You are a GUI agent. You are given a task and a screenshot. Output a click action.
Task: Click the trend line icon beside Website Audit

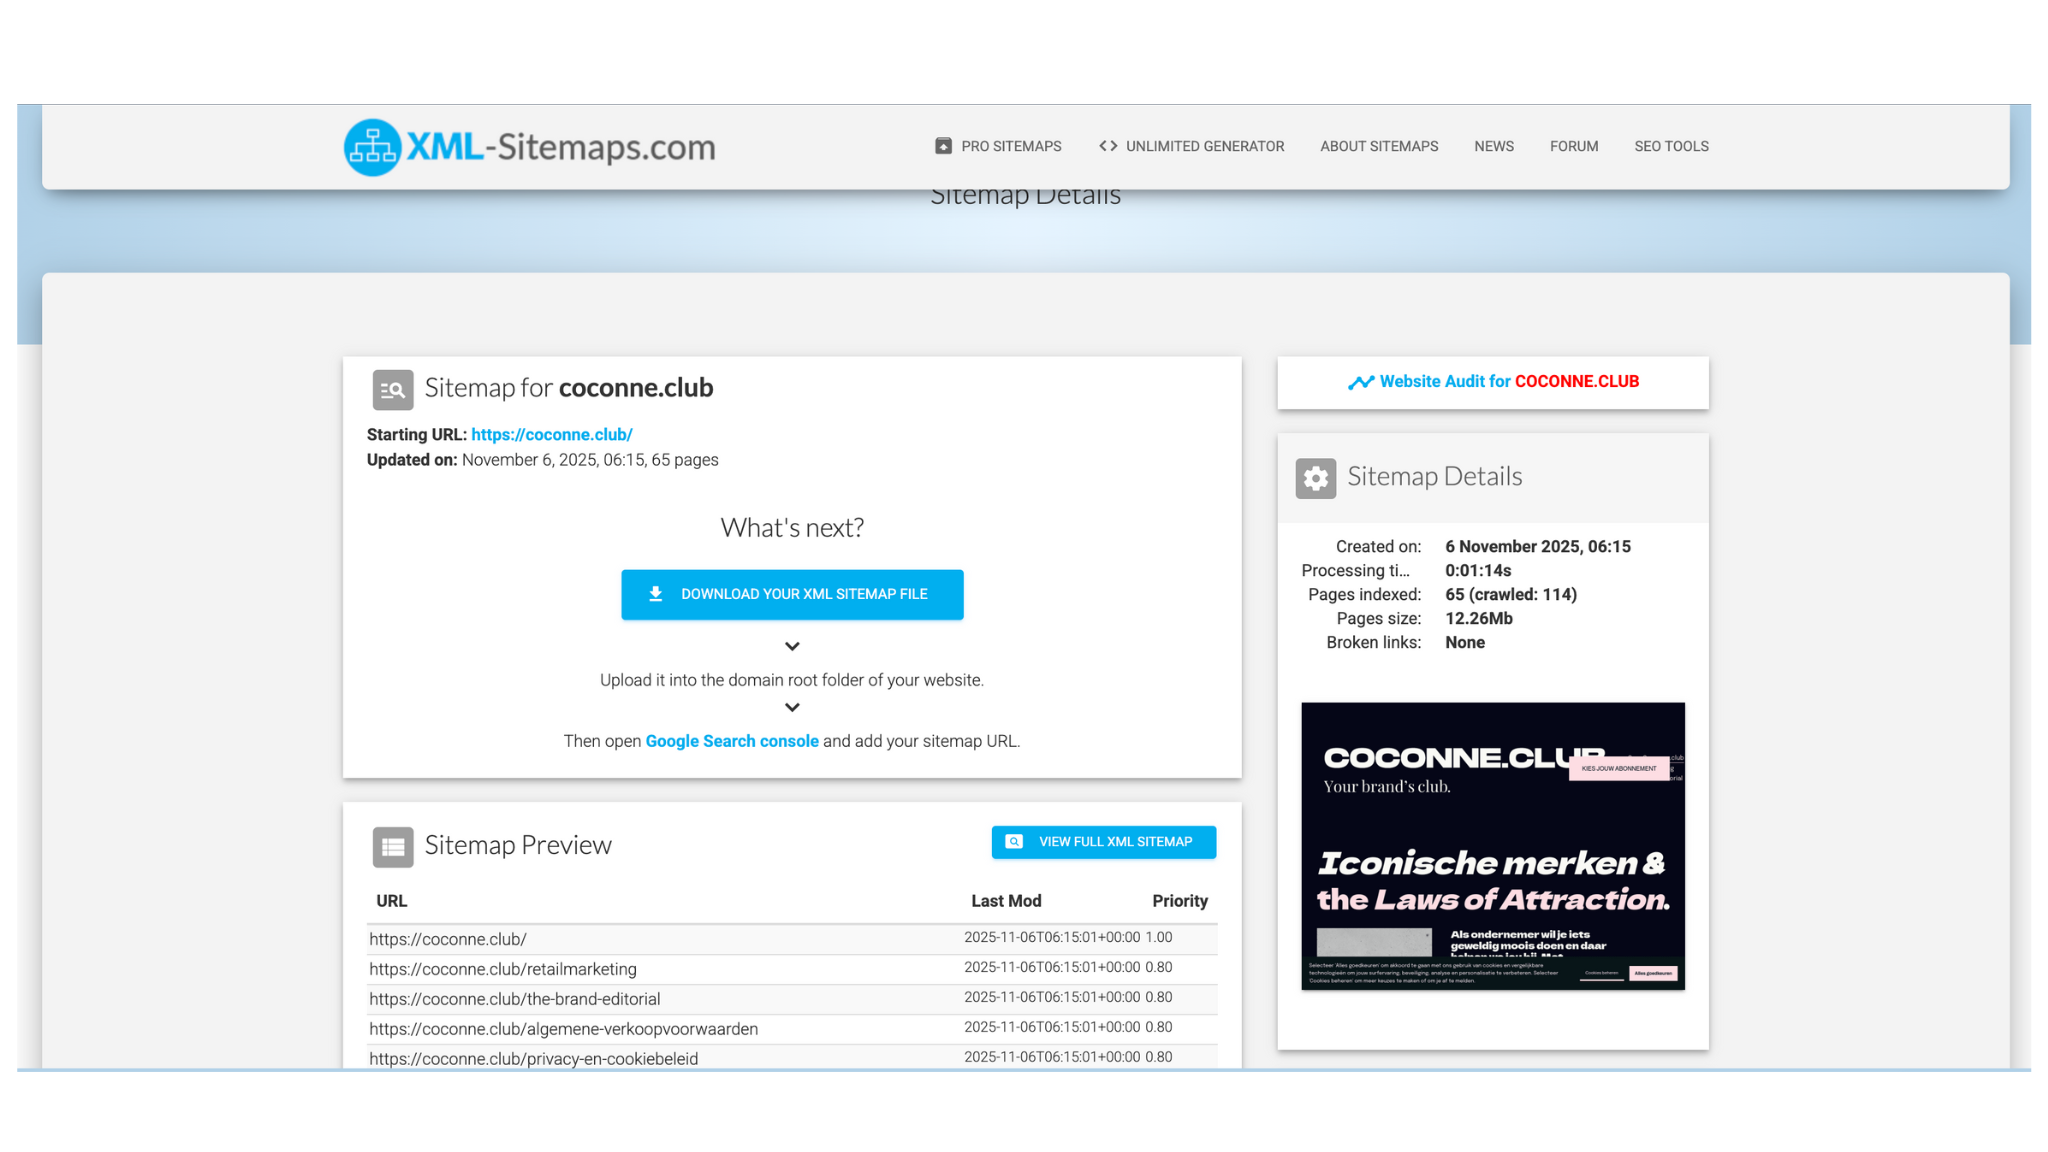(1360, 382)
